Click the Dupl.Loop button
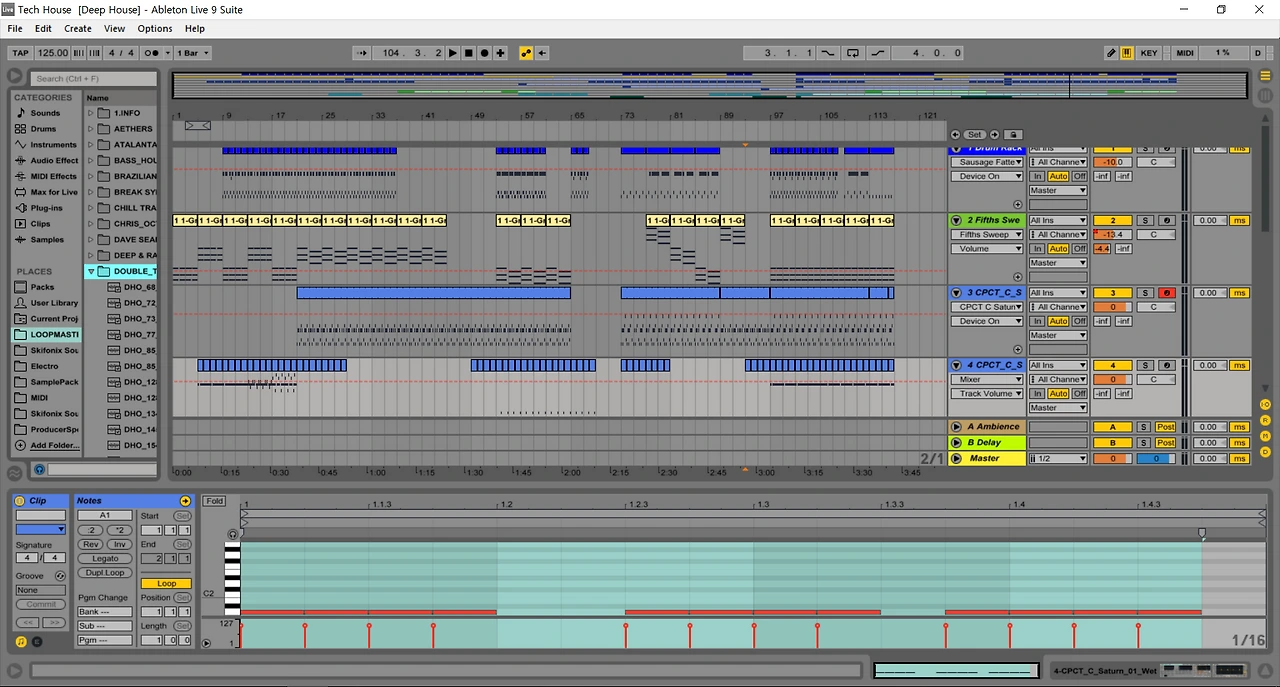 point(105,573)
